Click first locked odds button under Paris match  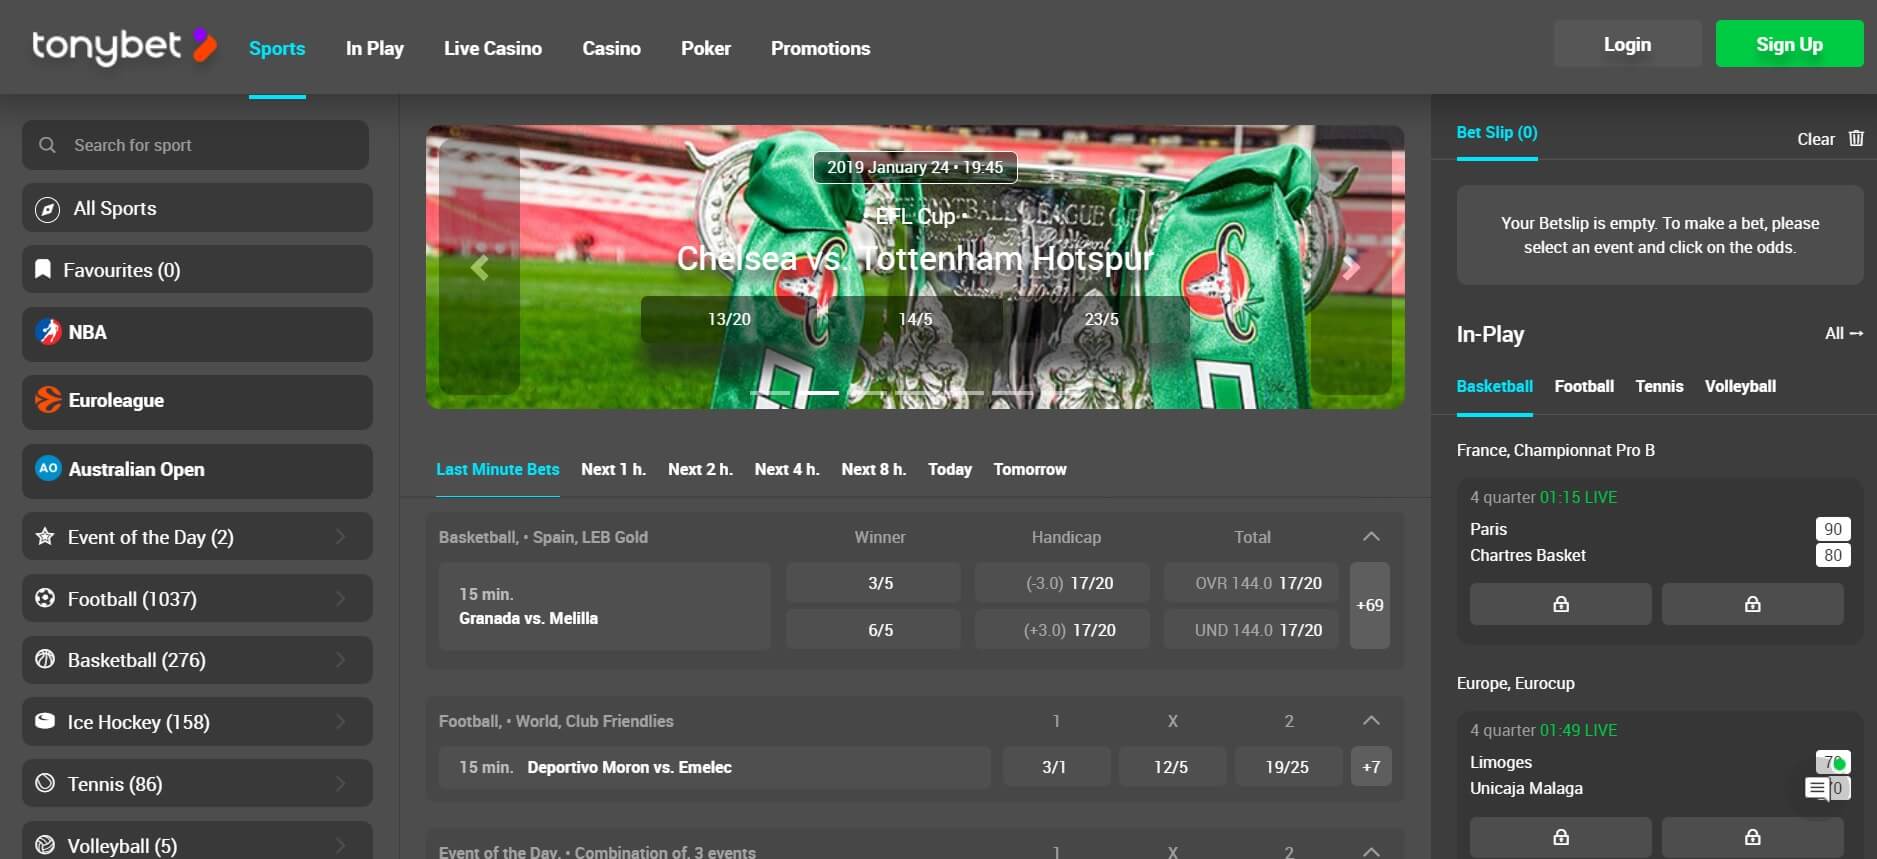[x=1560, y=604]
